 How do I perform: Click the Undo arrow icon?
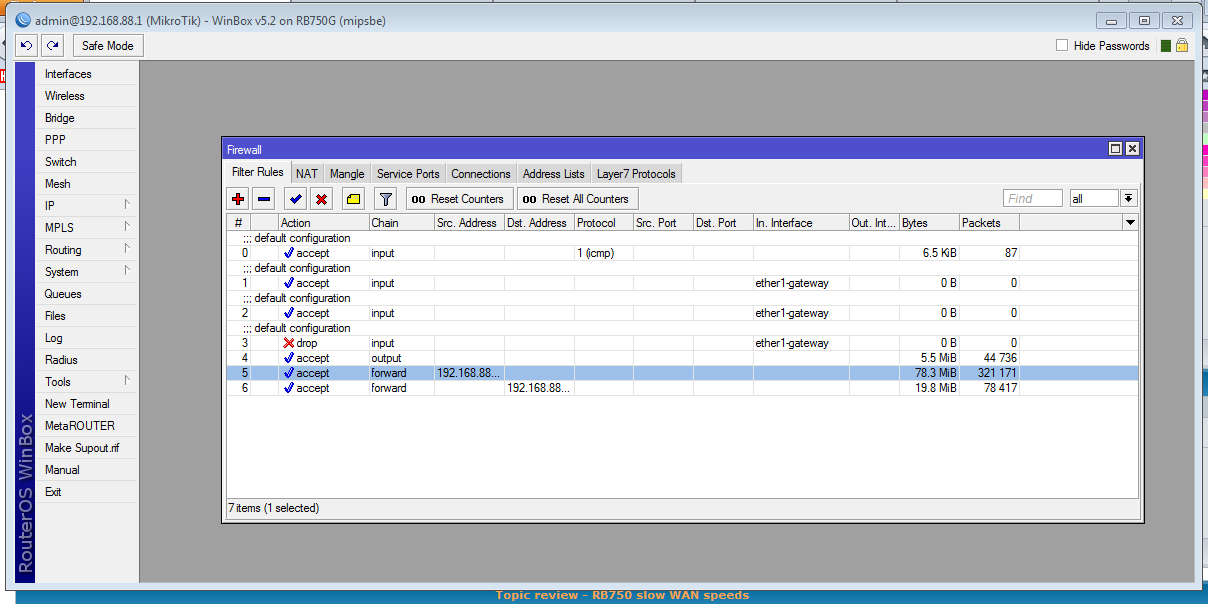(x=27, y=45)
